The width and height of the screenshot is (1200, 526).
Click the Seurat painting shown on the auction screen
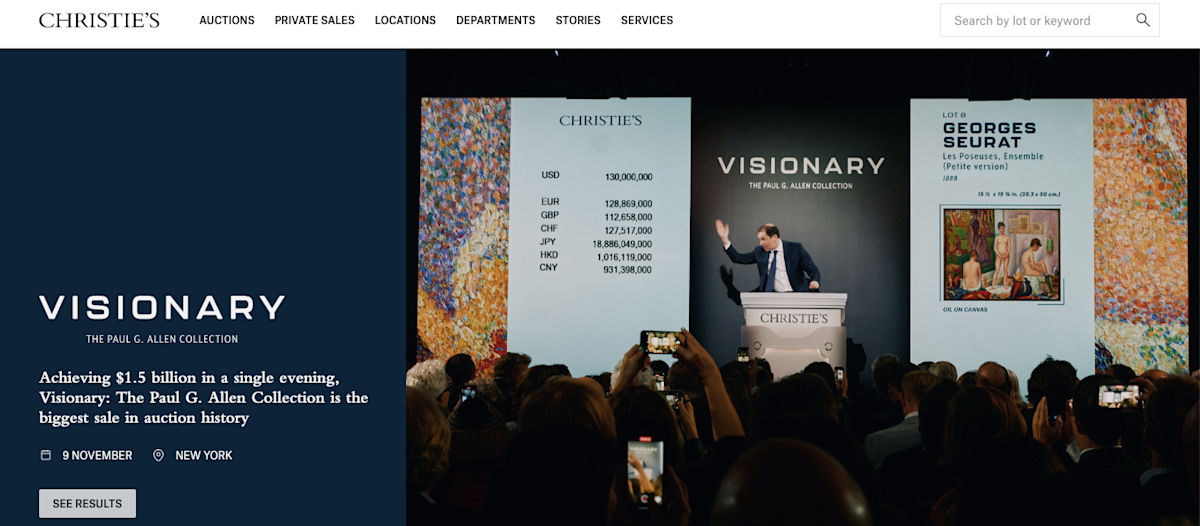coord(1001,254)
